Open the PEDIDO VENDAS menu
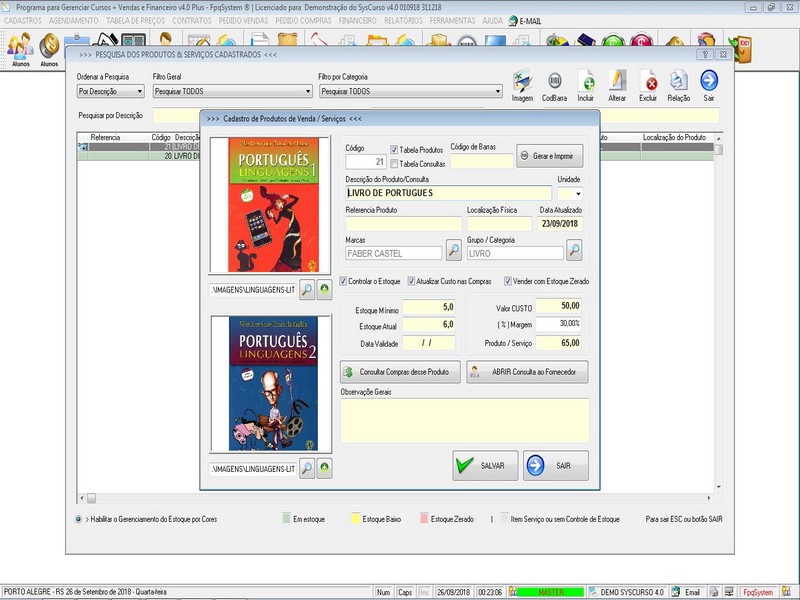This screenshot has width=800, height=600. click(243, 21)
